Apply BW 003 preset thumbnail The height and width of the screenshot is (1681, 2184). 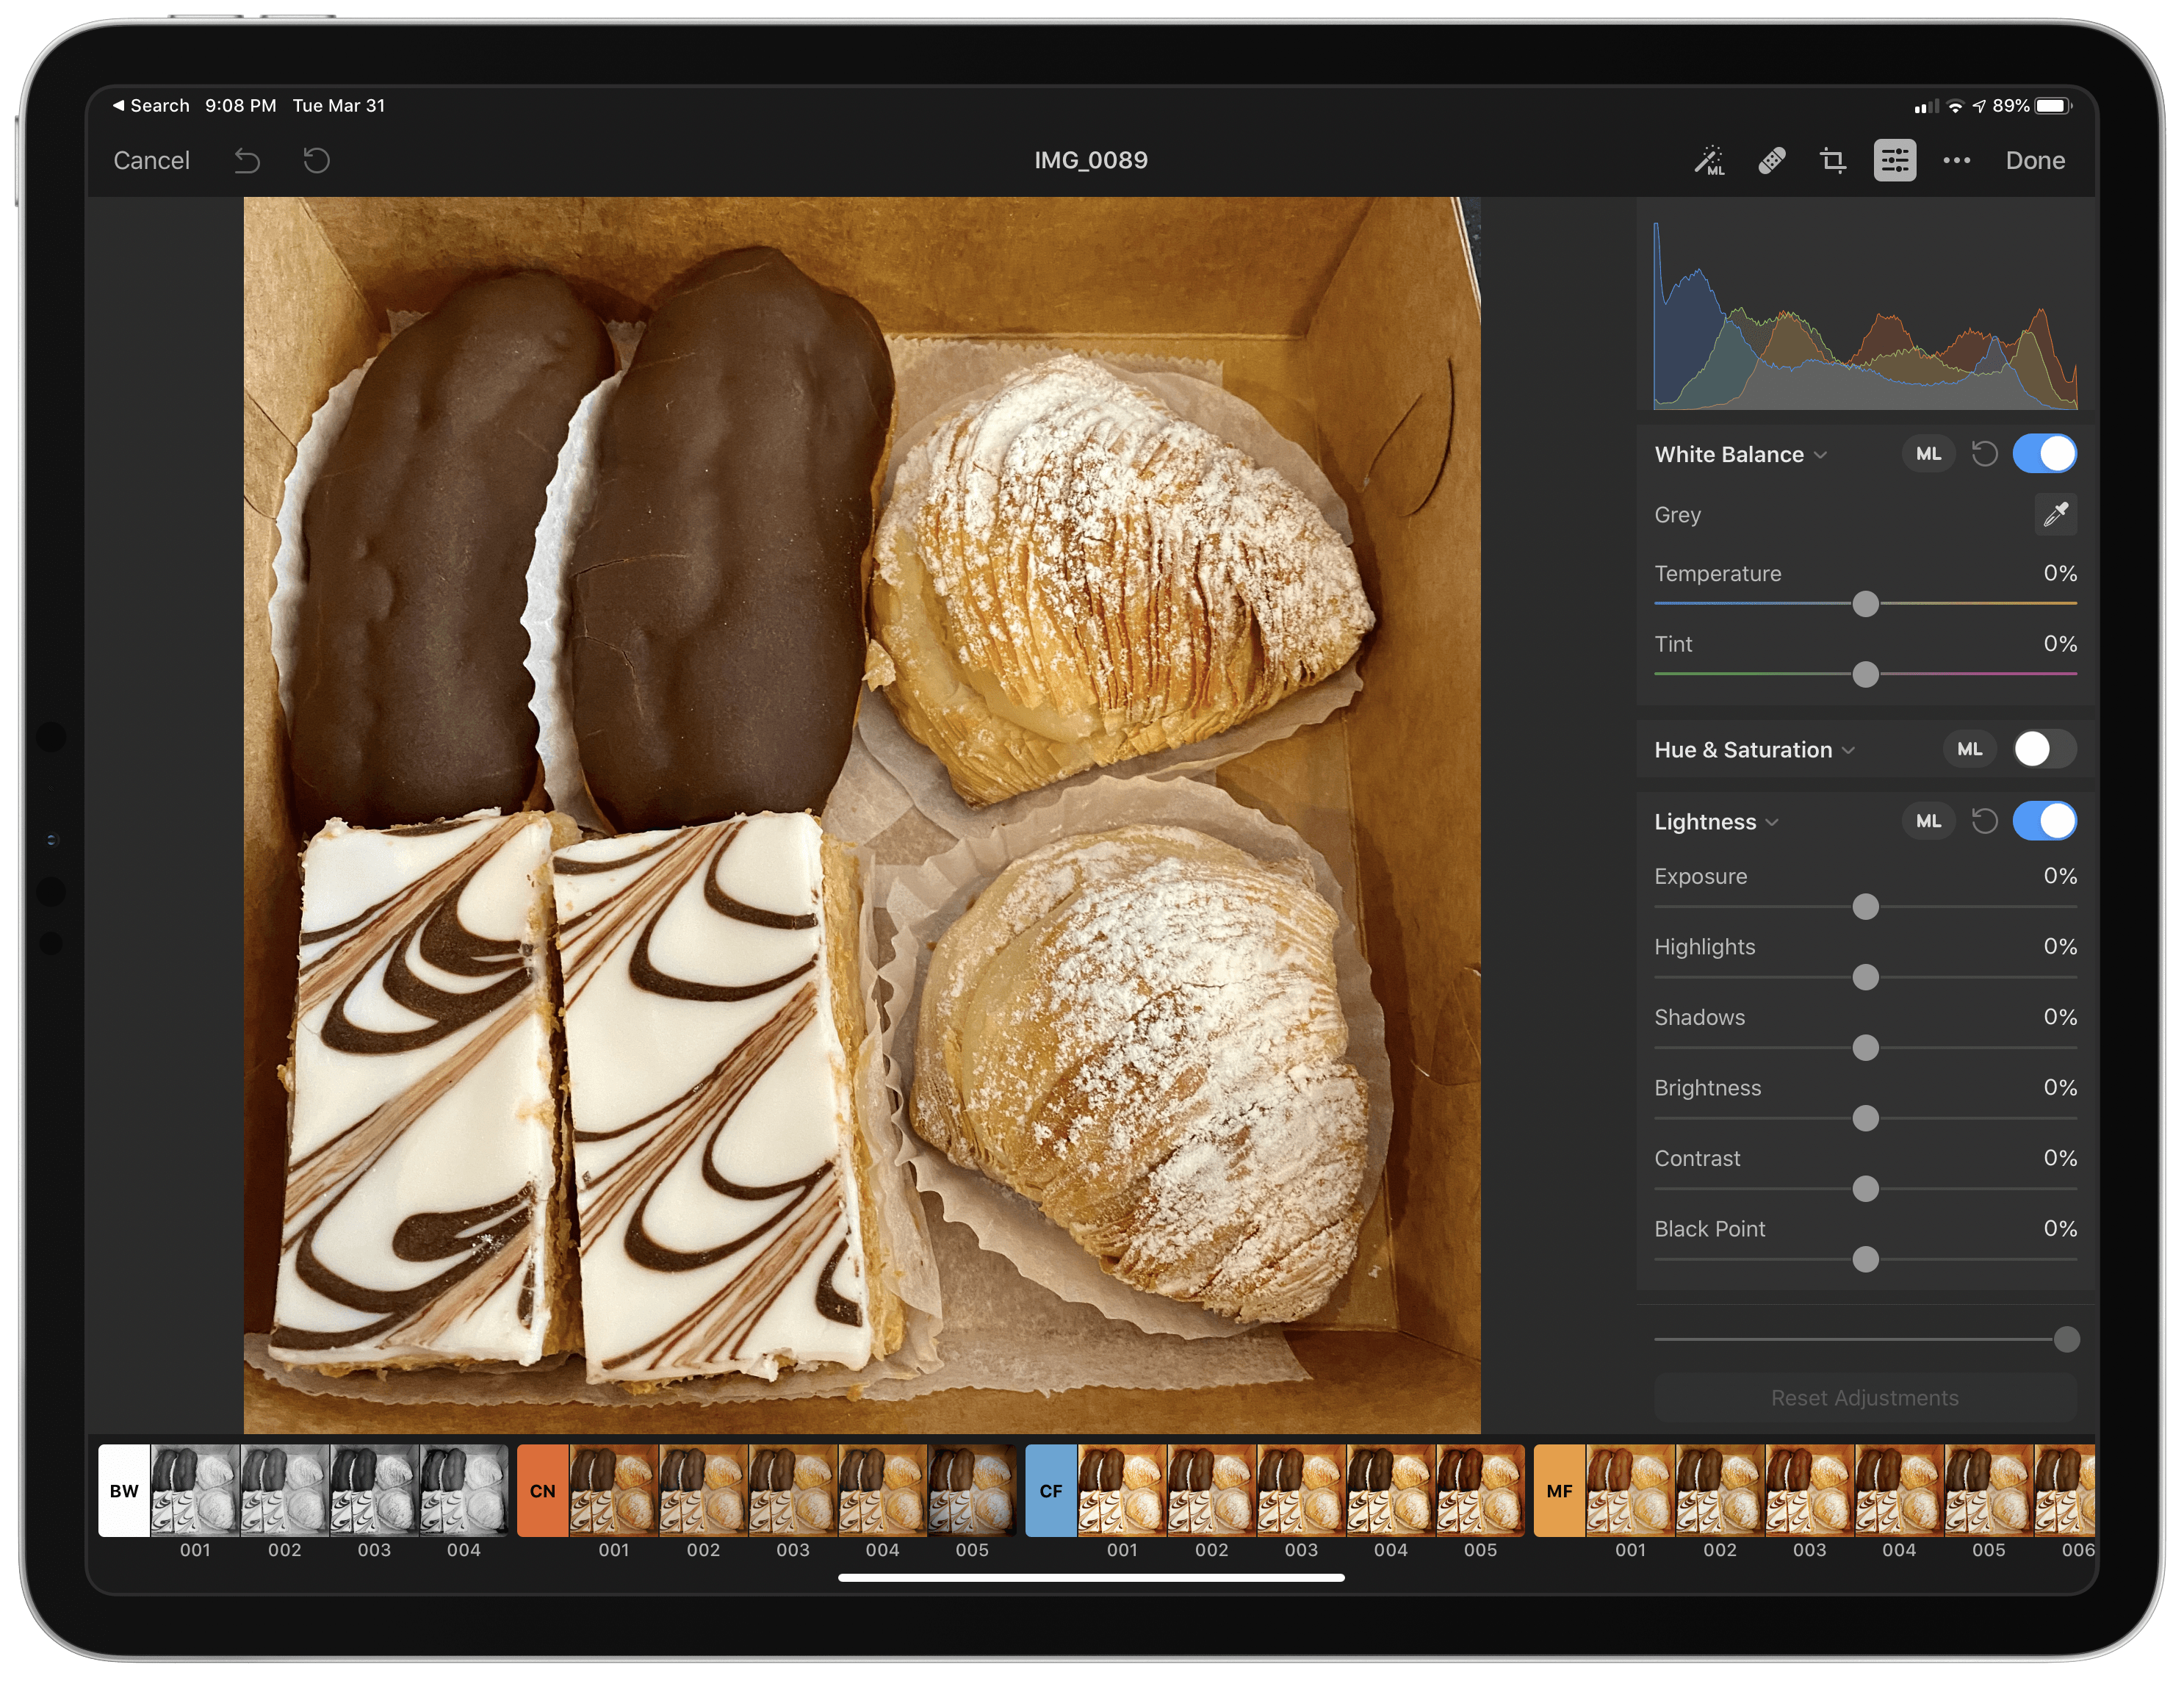(374, 1490)
